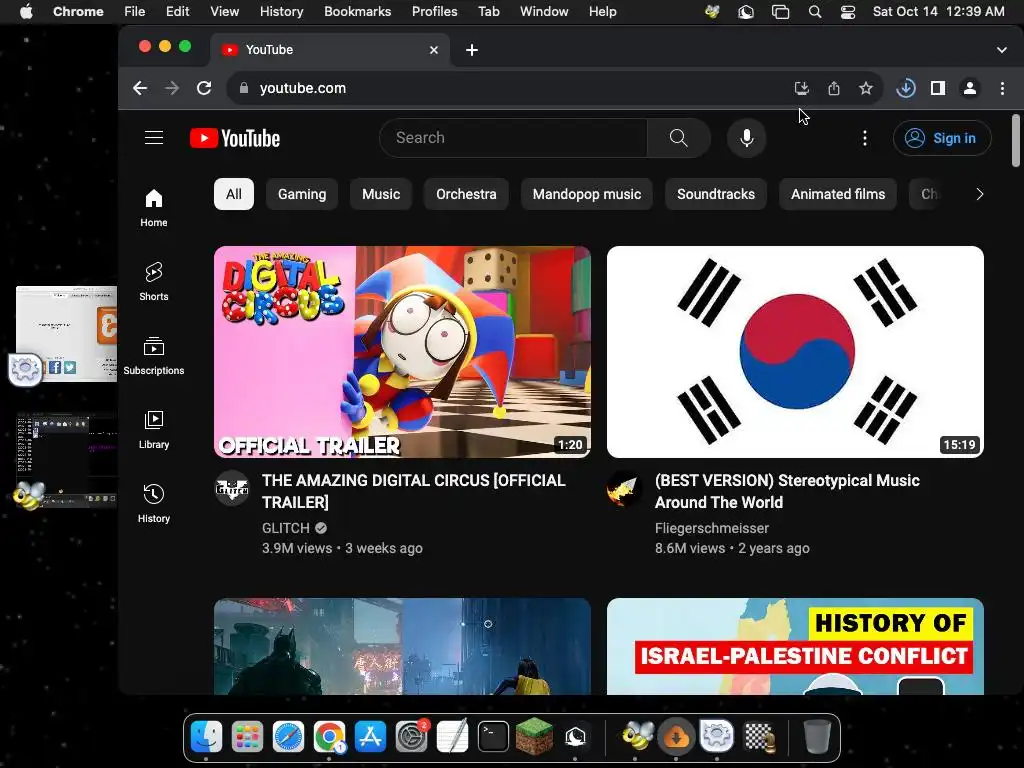Open the History menu in menu bar
Screen dimensions: 1024x768
[x=281, y=11]
